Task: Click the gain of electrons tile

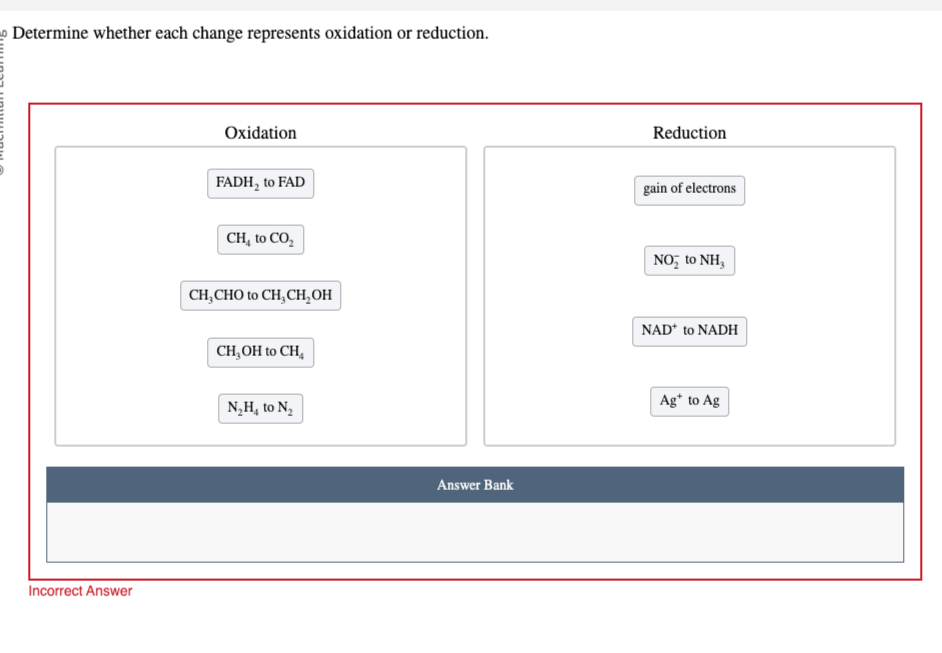Action: coord(689,189)
